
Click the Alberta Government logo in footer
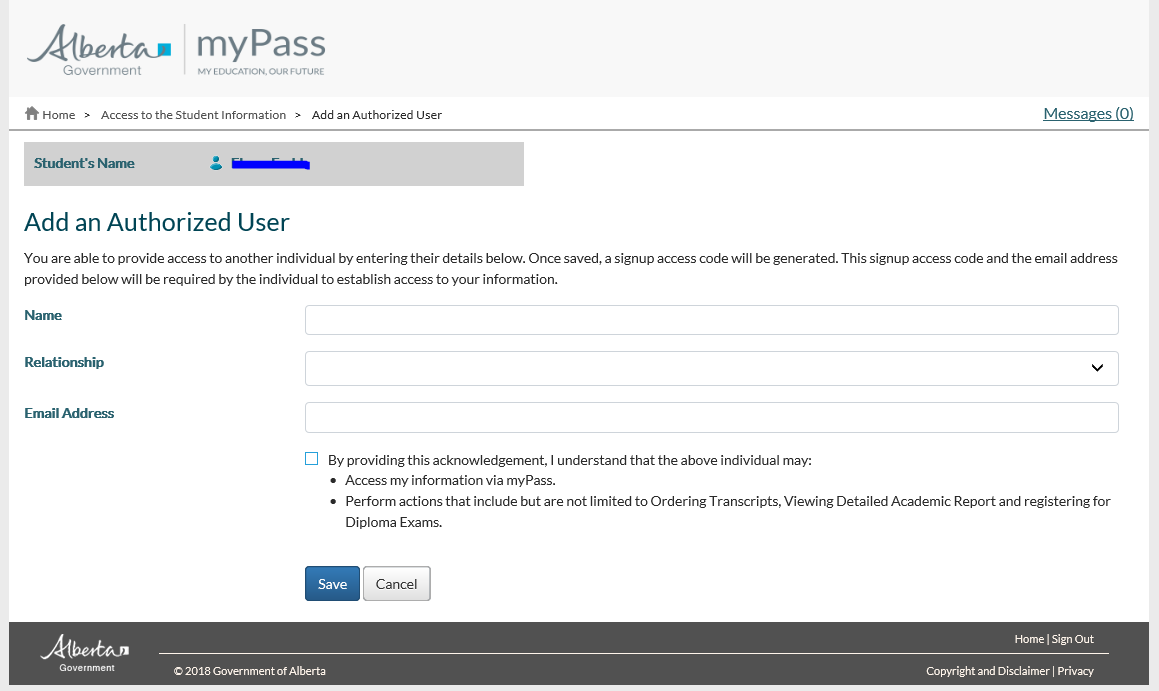85,652
